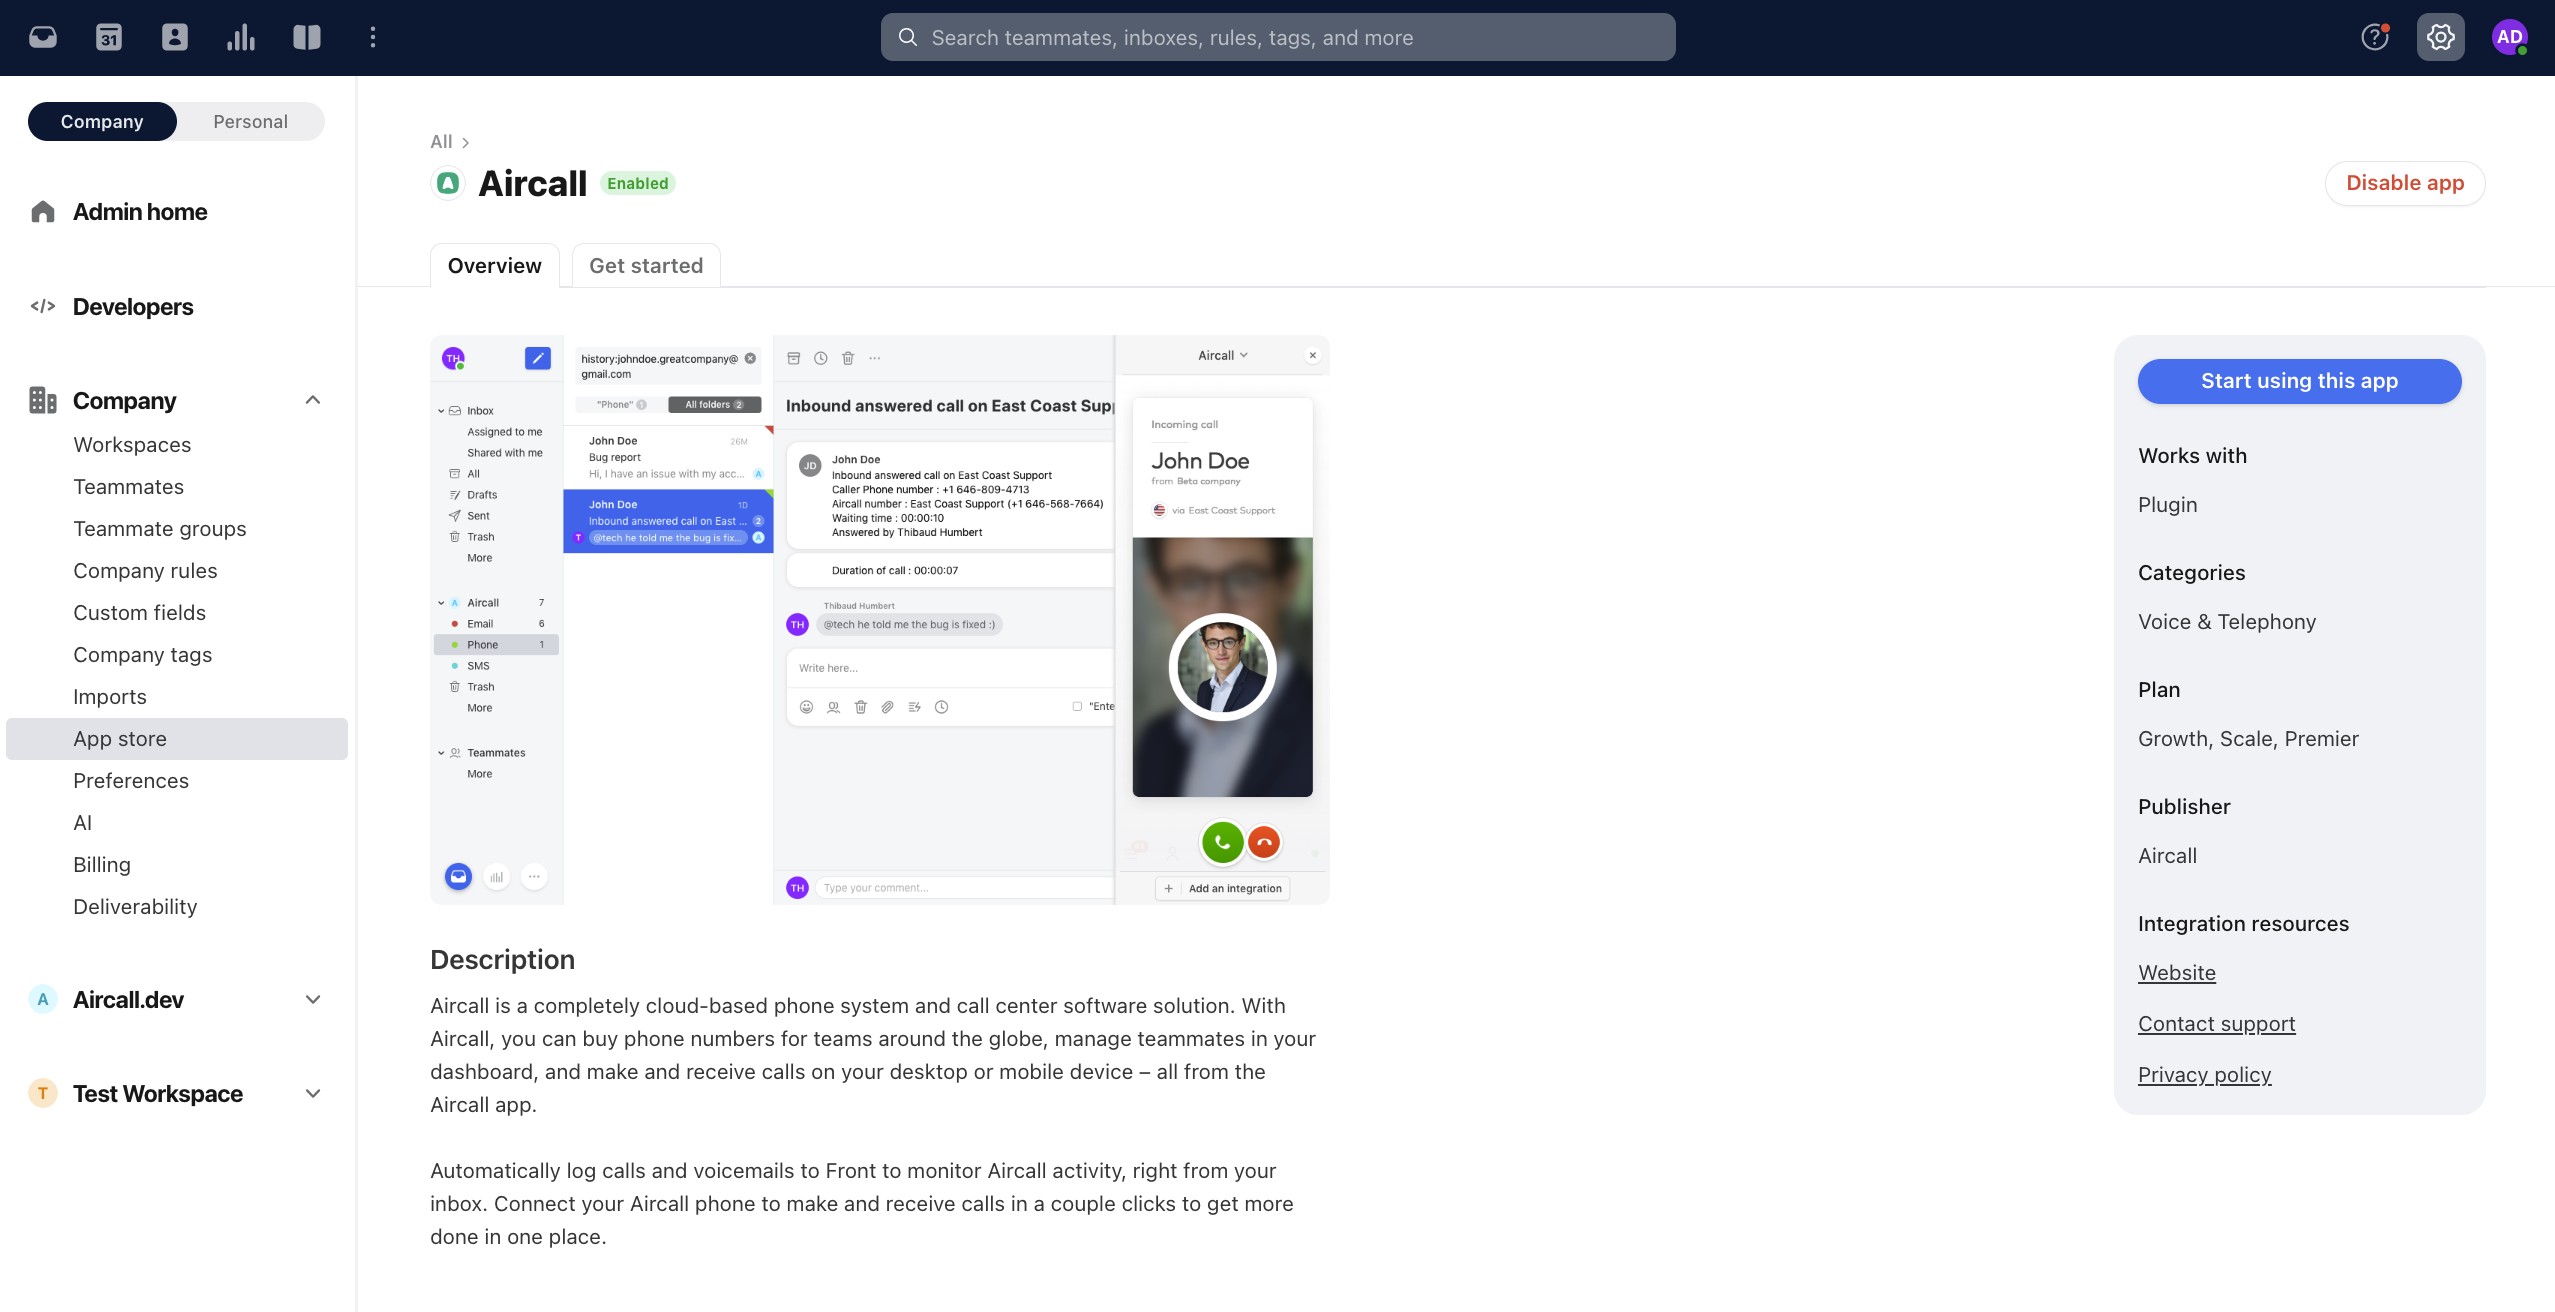Click the Growth, Scale, Premier plan text

pos(2248,739)
